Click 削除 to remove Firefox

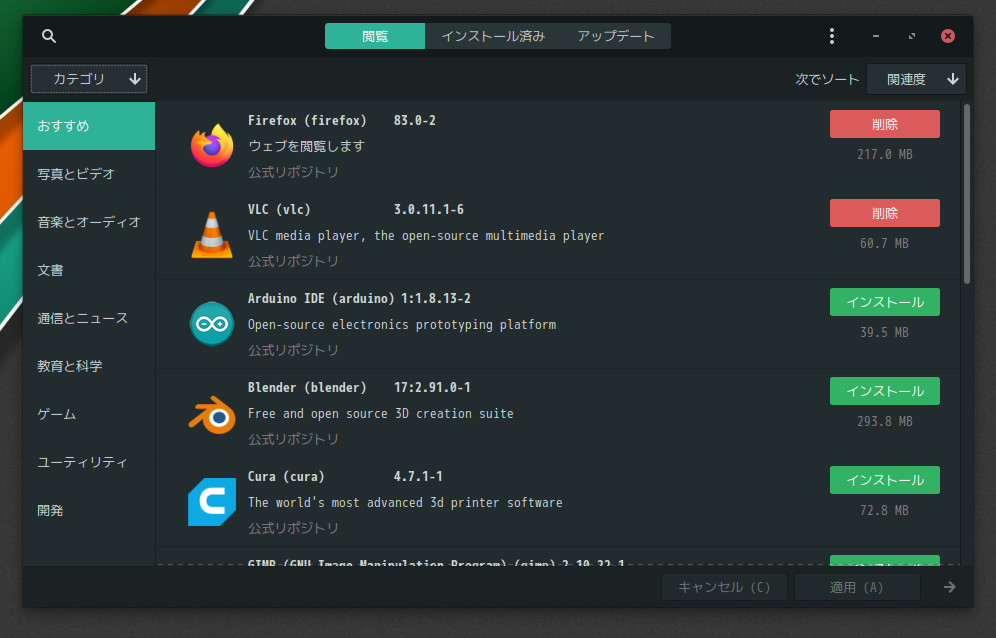[884, 124]
